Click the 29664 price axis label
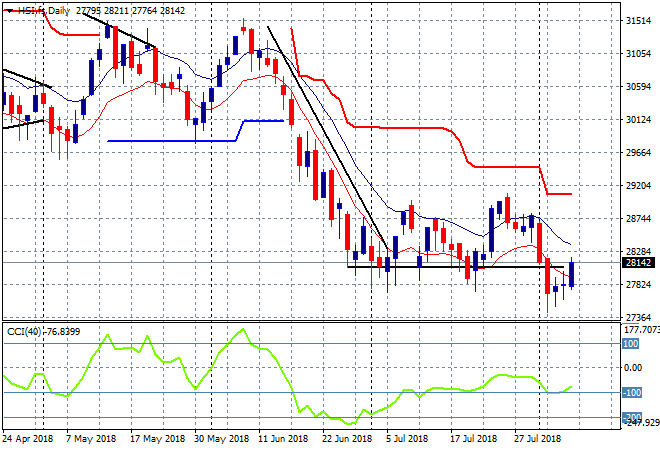Image resolution: width=660 pixels, height=450 pixels. [639, 152]
